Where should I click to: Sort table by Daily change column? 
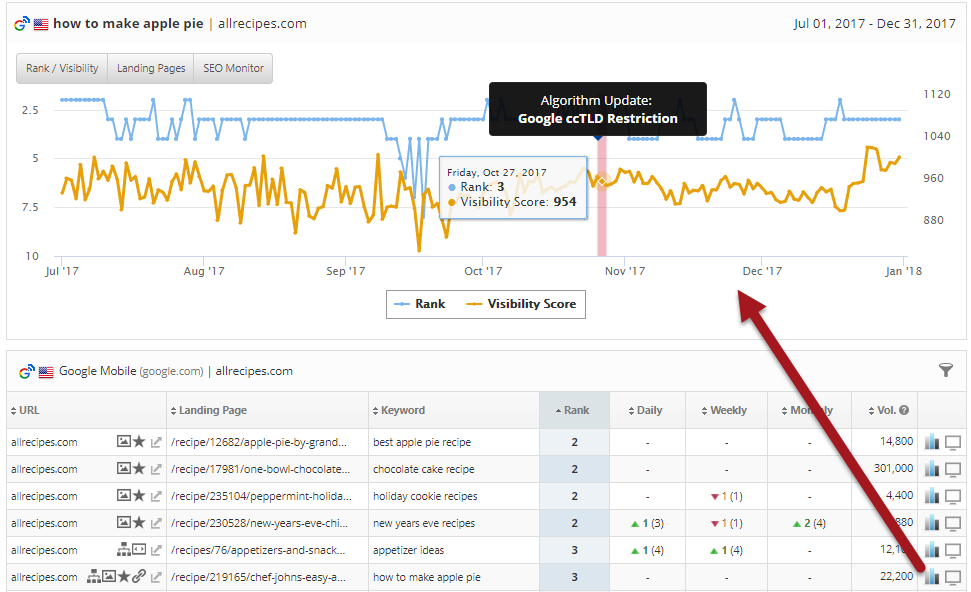648,410
